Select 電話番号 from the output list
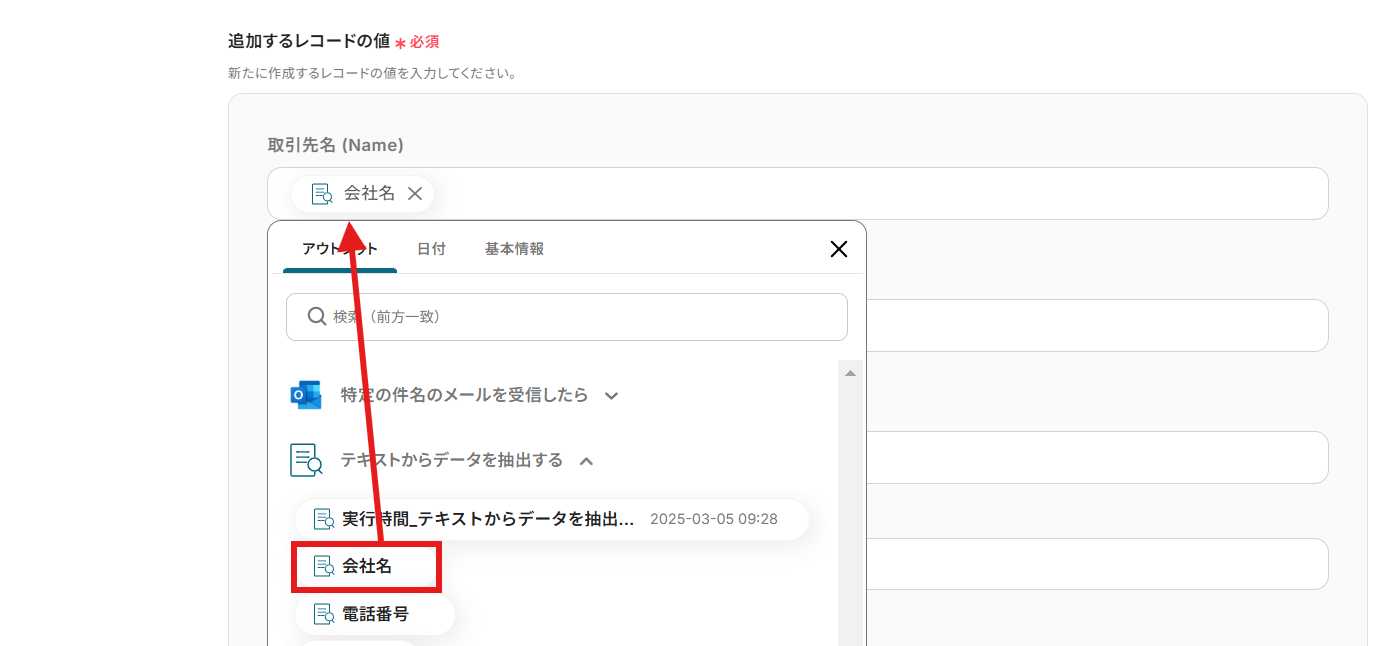Viewport: 1396px width, 646px height. click(x=374, y=614)
